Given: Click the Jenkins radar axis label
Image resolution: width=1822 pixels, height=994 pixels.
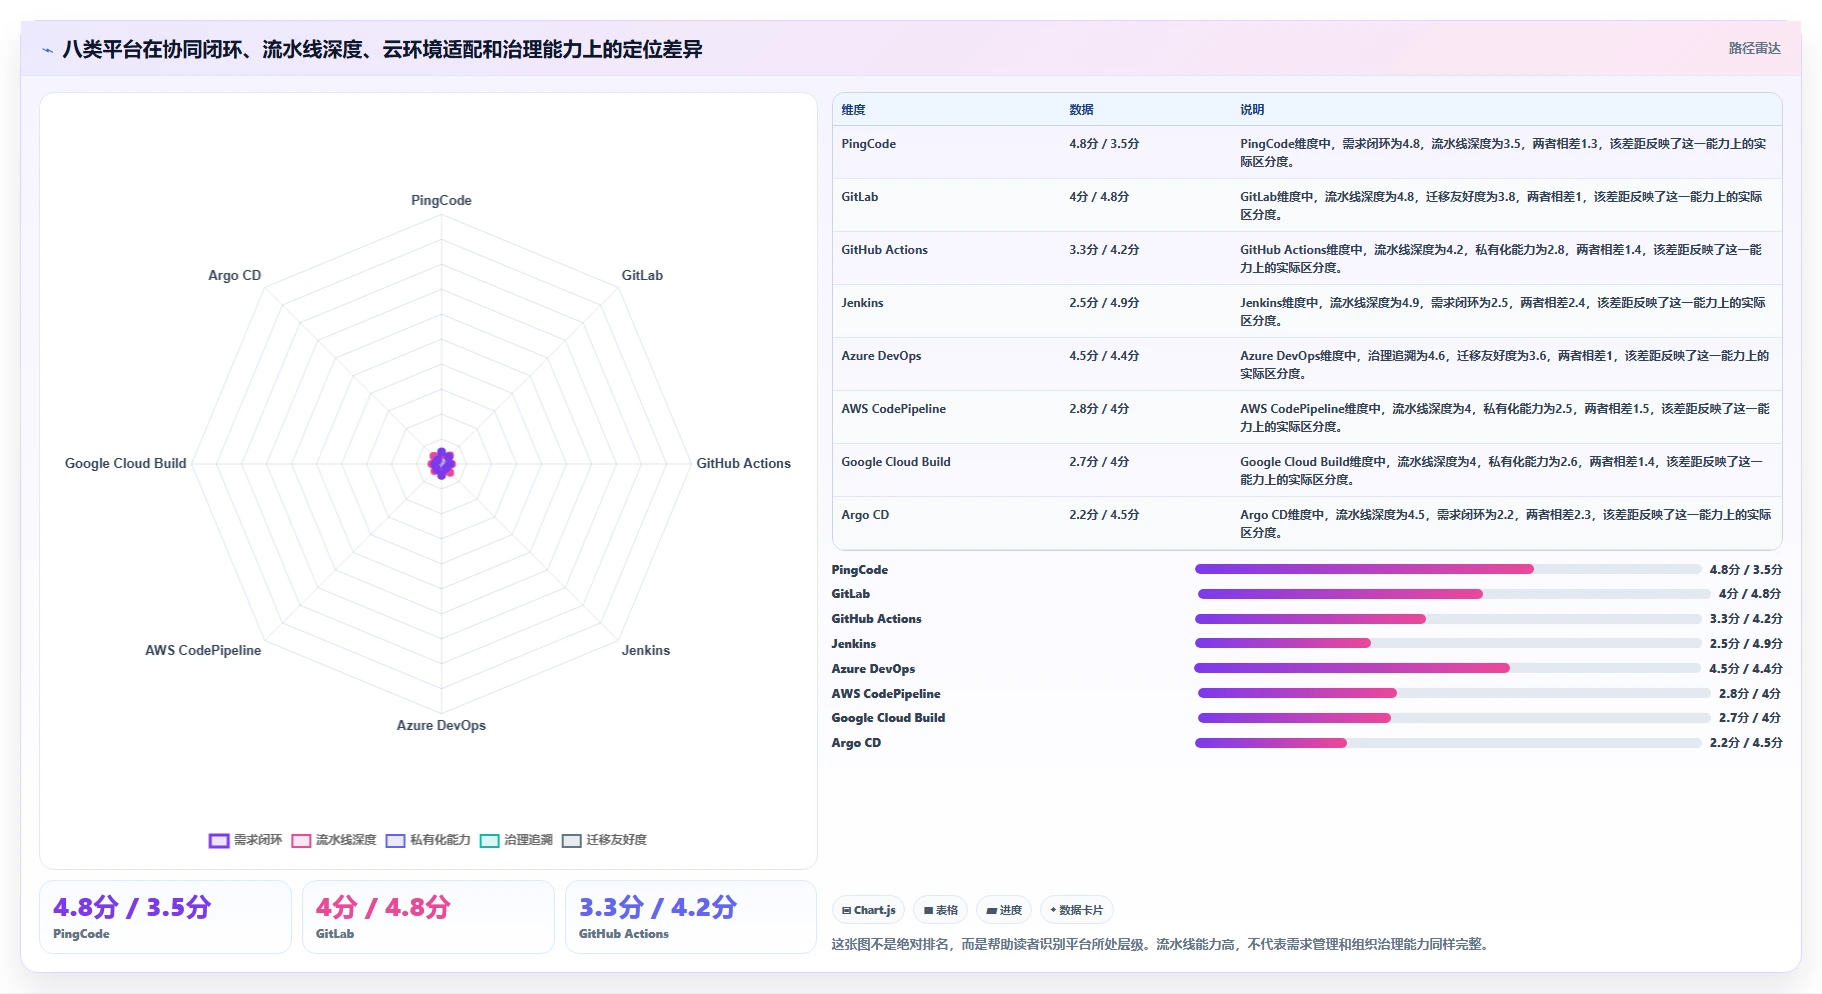Looking at the screenshot, I should coord(646,650).
